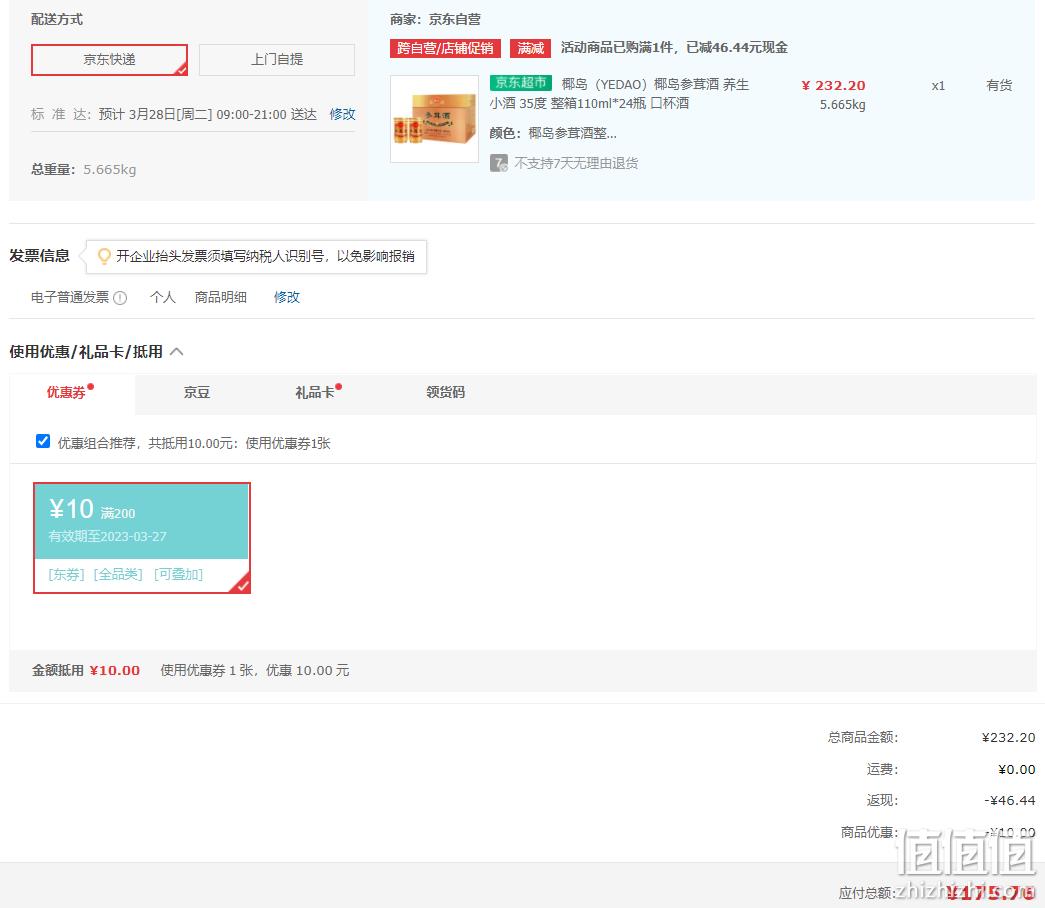Click the 京东超市 green badge
This screenshot has width=1045, height=908.
521,83
